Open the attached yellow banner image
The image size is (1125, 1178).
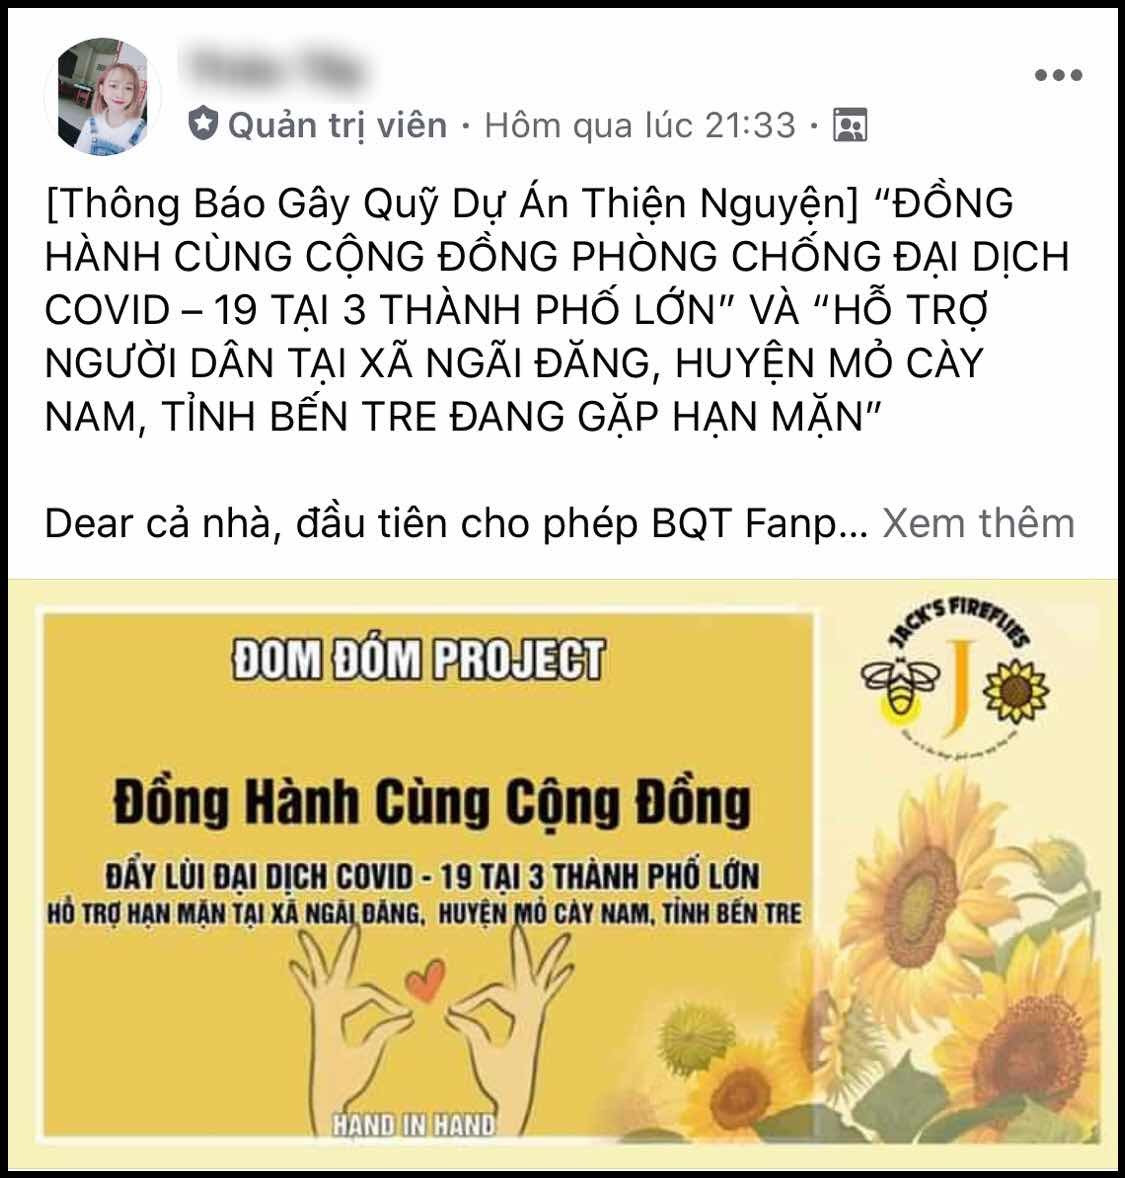tap(562, 872)
